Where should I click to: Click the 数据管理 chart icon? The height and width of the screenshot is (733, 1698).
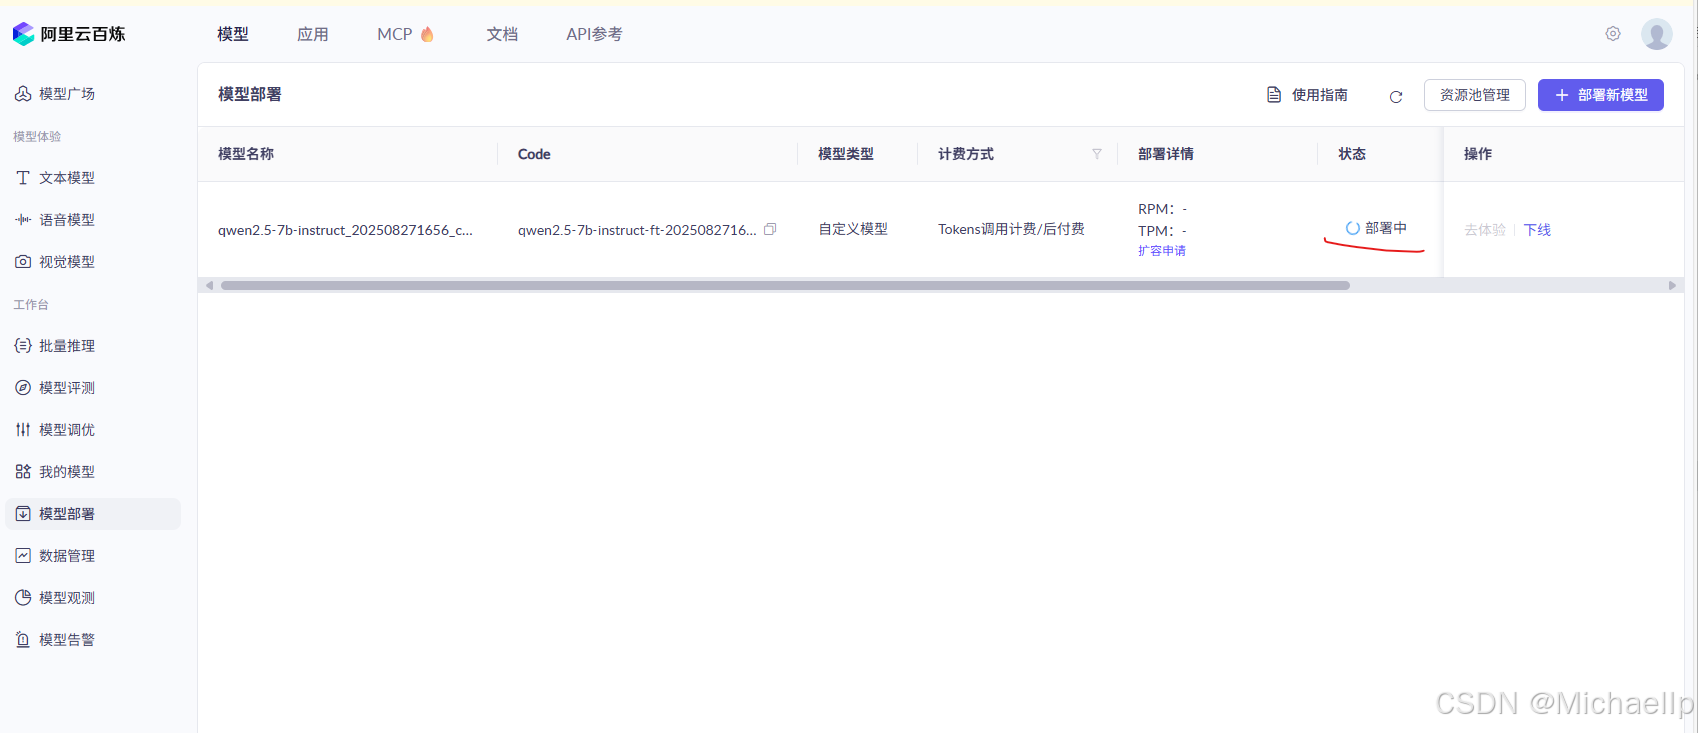point(23,556)
